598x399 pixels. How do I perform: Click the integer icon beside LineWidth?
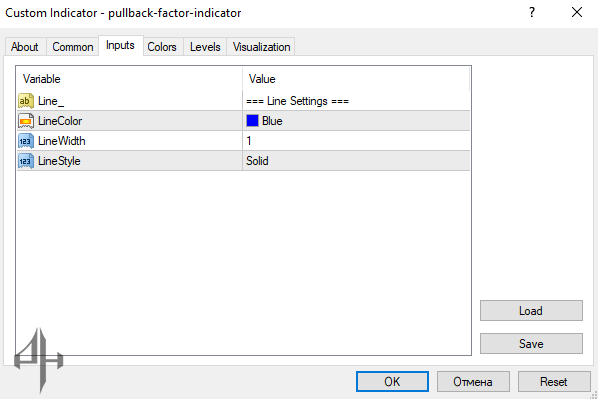click(x=26, y=141)
